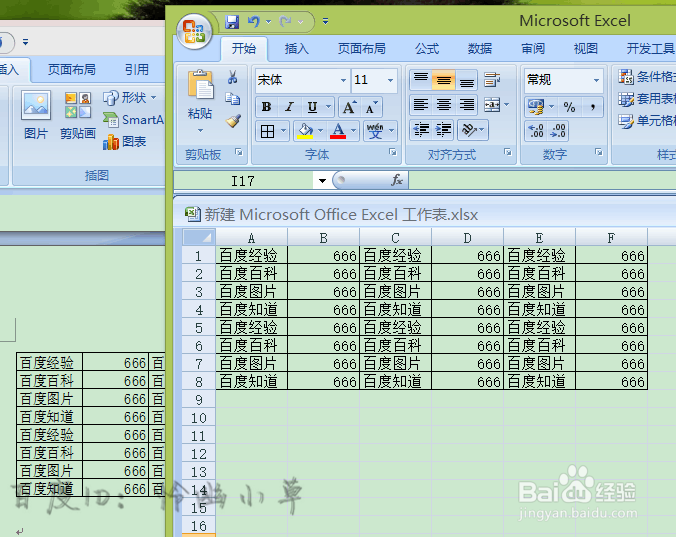Apply yellow fill color to cells
Viewport: 676px width, 537px height.
[x=305, y=131]
